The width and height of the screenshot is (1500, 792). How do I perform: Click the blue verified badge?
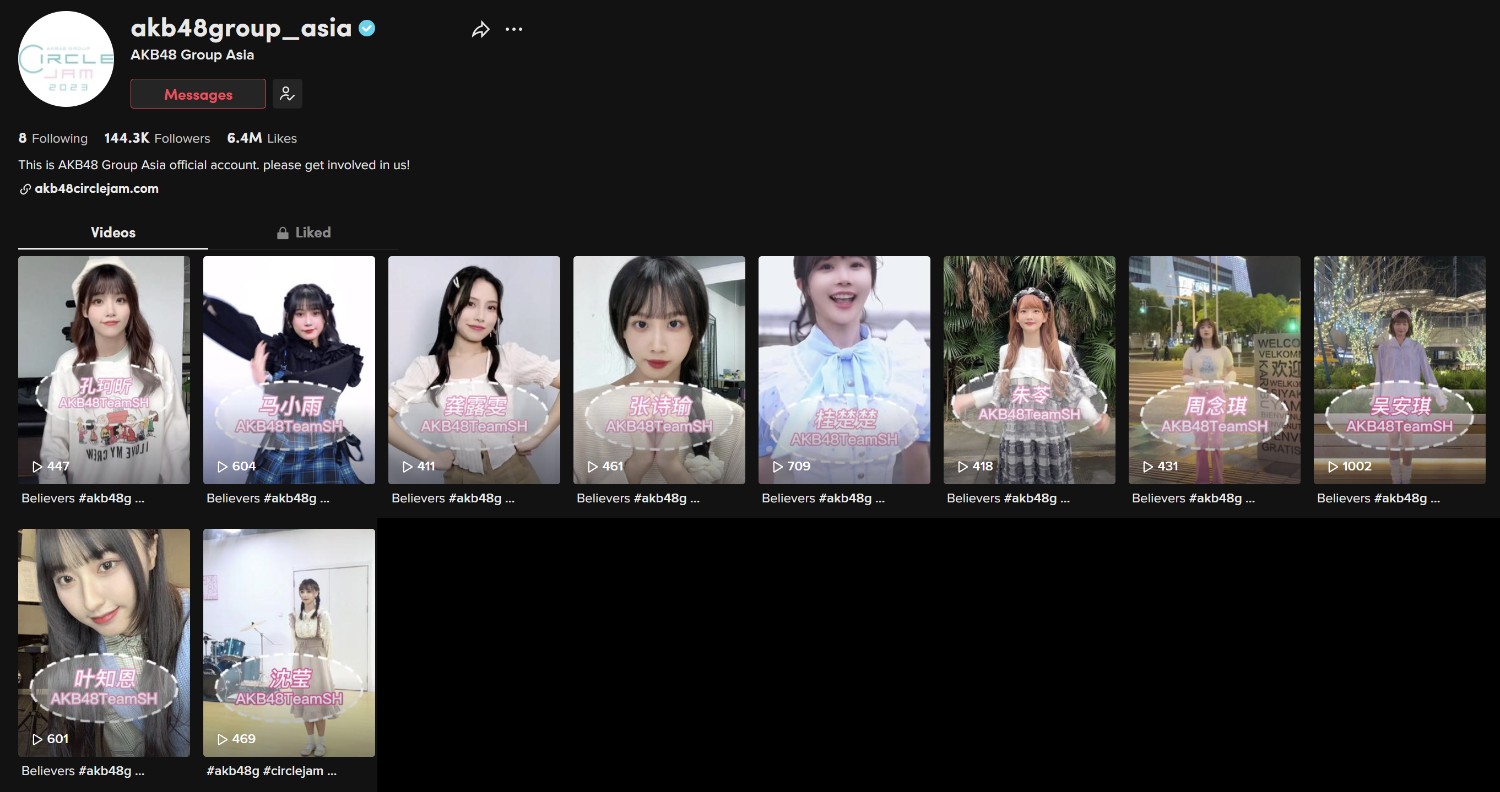point(368,29)
